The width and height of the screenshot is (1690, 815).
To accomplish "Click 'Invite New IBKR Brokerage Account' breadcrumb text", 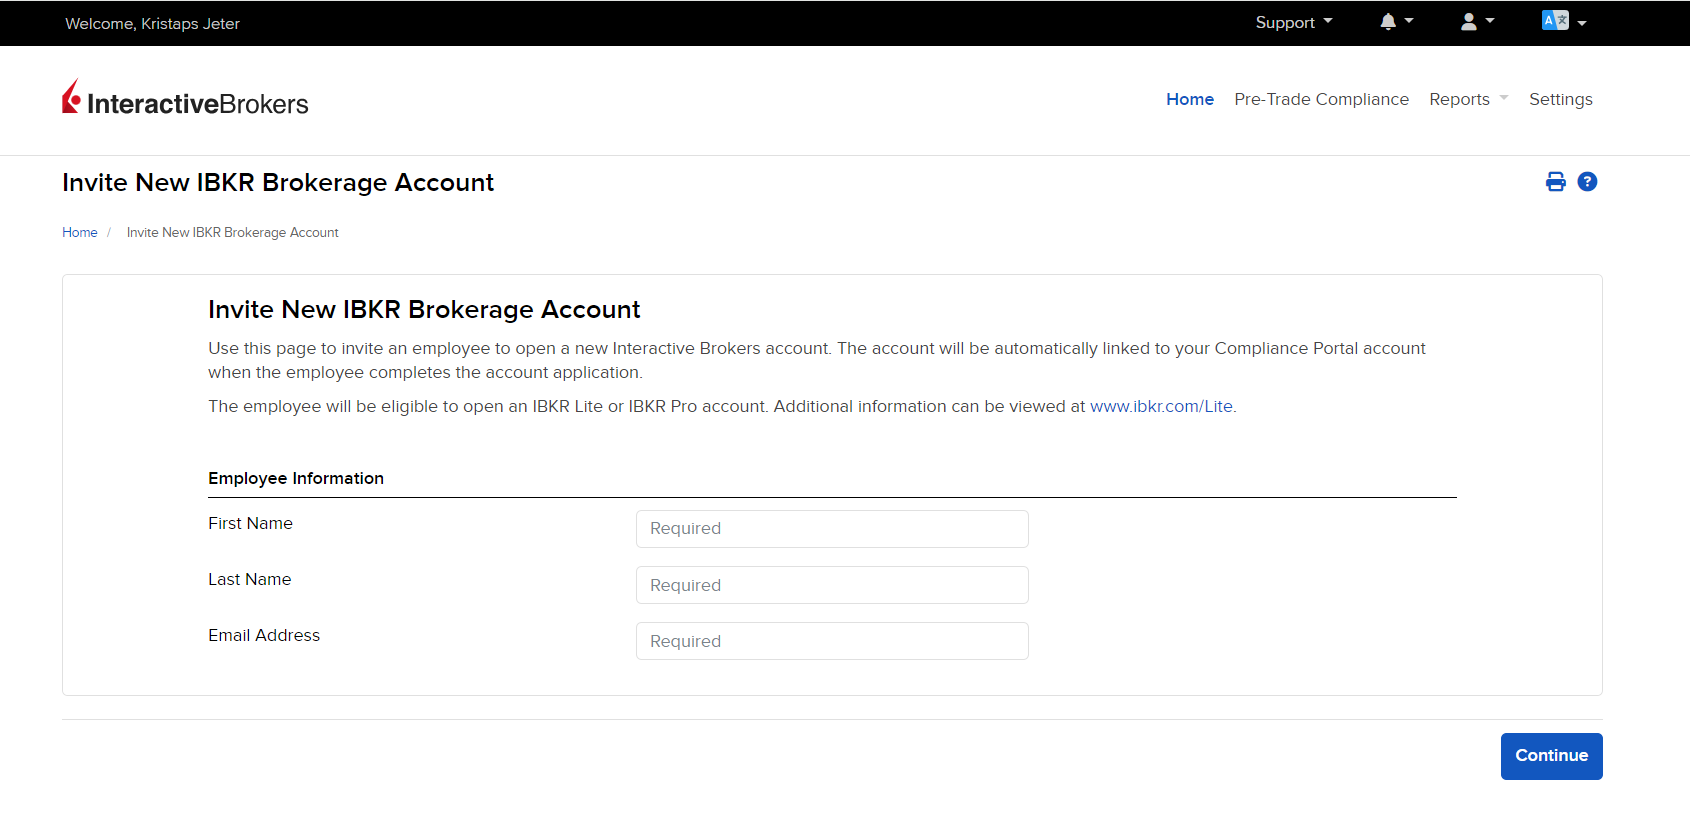I will point(232,232).
